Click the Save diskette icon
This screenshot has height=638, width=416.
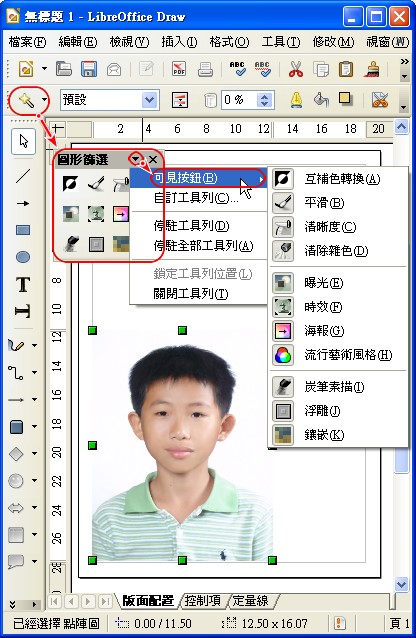[x=89, y=69]
